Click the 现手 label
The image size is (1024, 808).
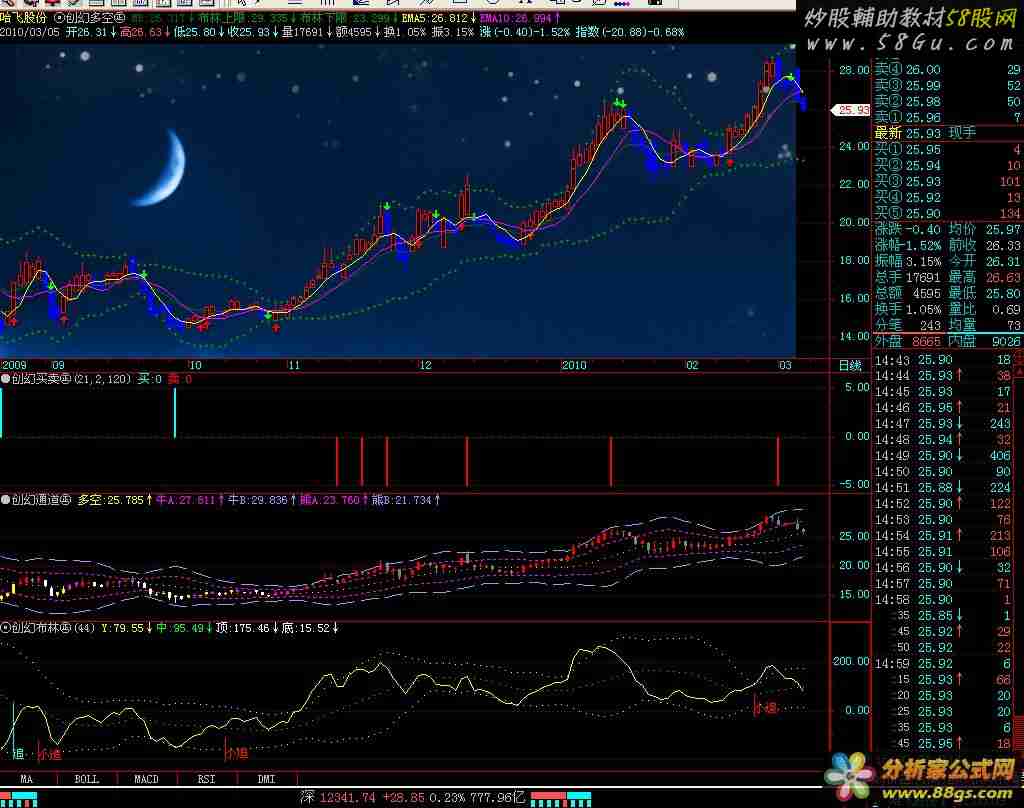962,133
